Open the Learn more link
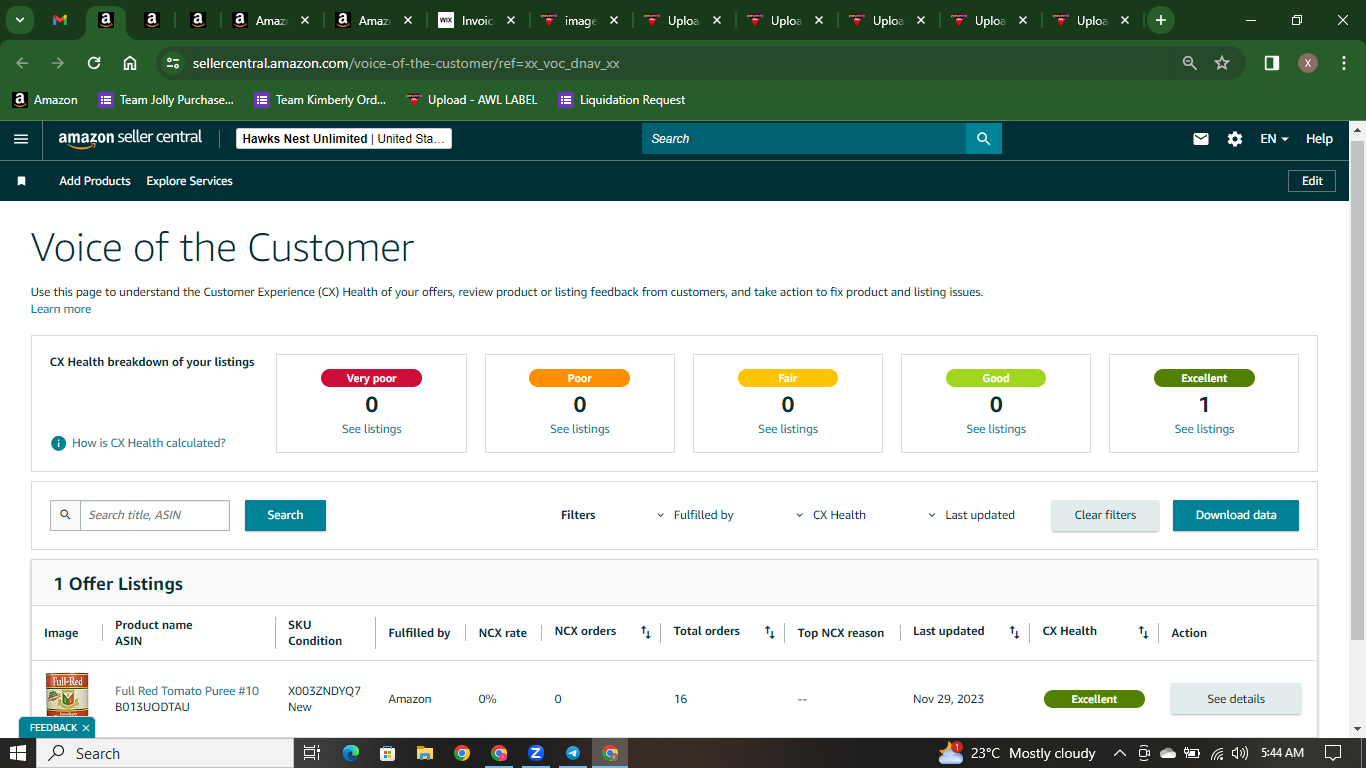 (x=61, y=309)
